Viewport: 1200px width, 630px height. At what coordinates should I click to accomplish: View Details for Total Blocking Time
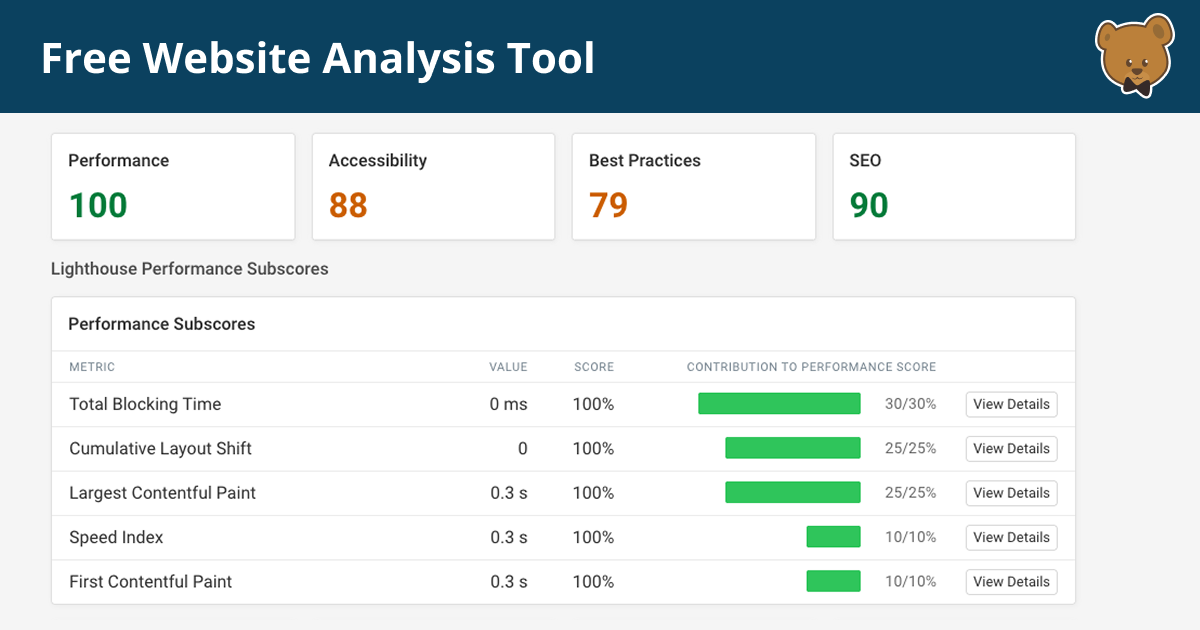point(1011,404)
